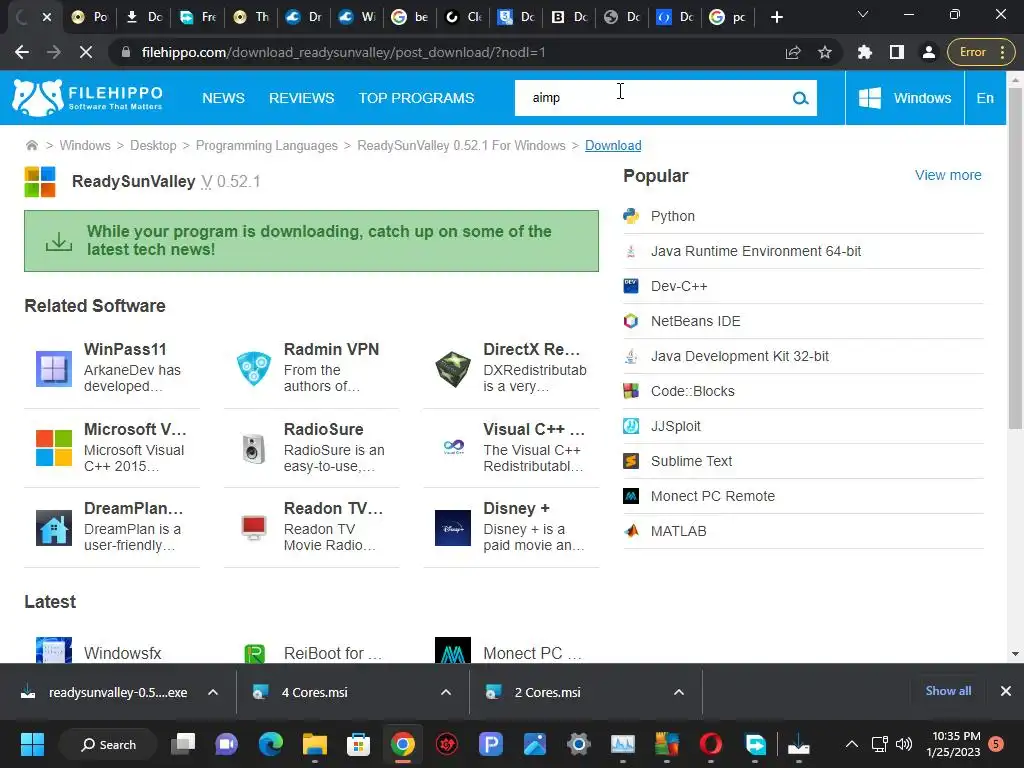Open Java Runtime Environment 64-bit link
The height and width of the screenshot is (768, 1024).
pyautogui.click(x=756, y=251)
